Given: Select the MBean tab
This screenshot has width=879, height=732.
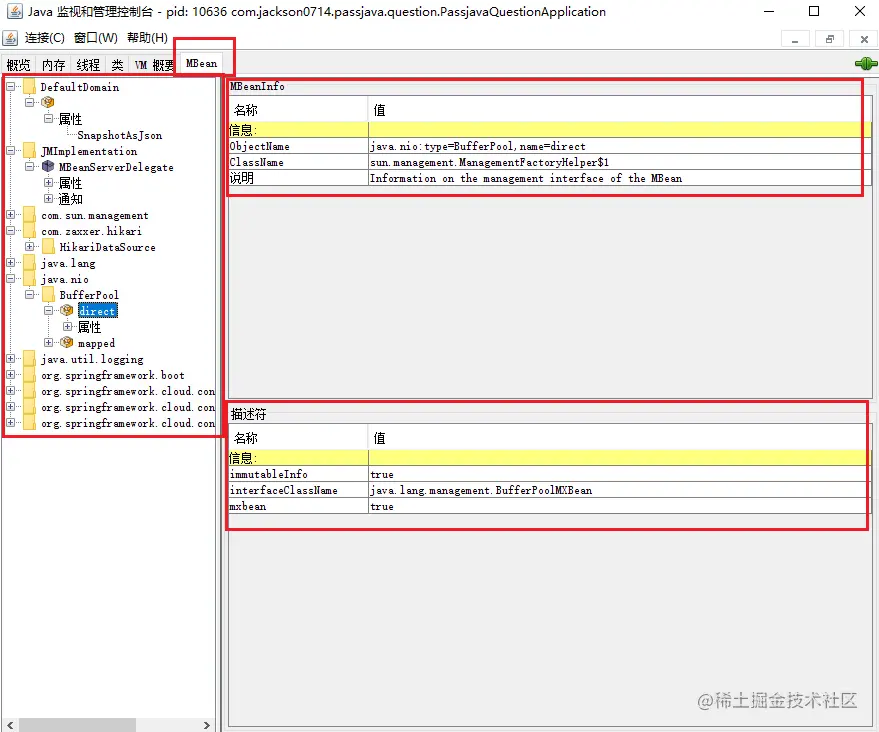Looking at the screenshot, I should click(201, 63).
